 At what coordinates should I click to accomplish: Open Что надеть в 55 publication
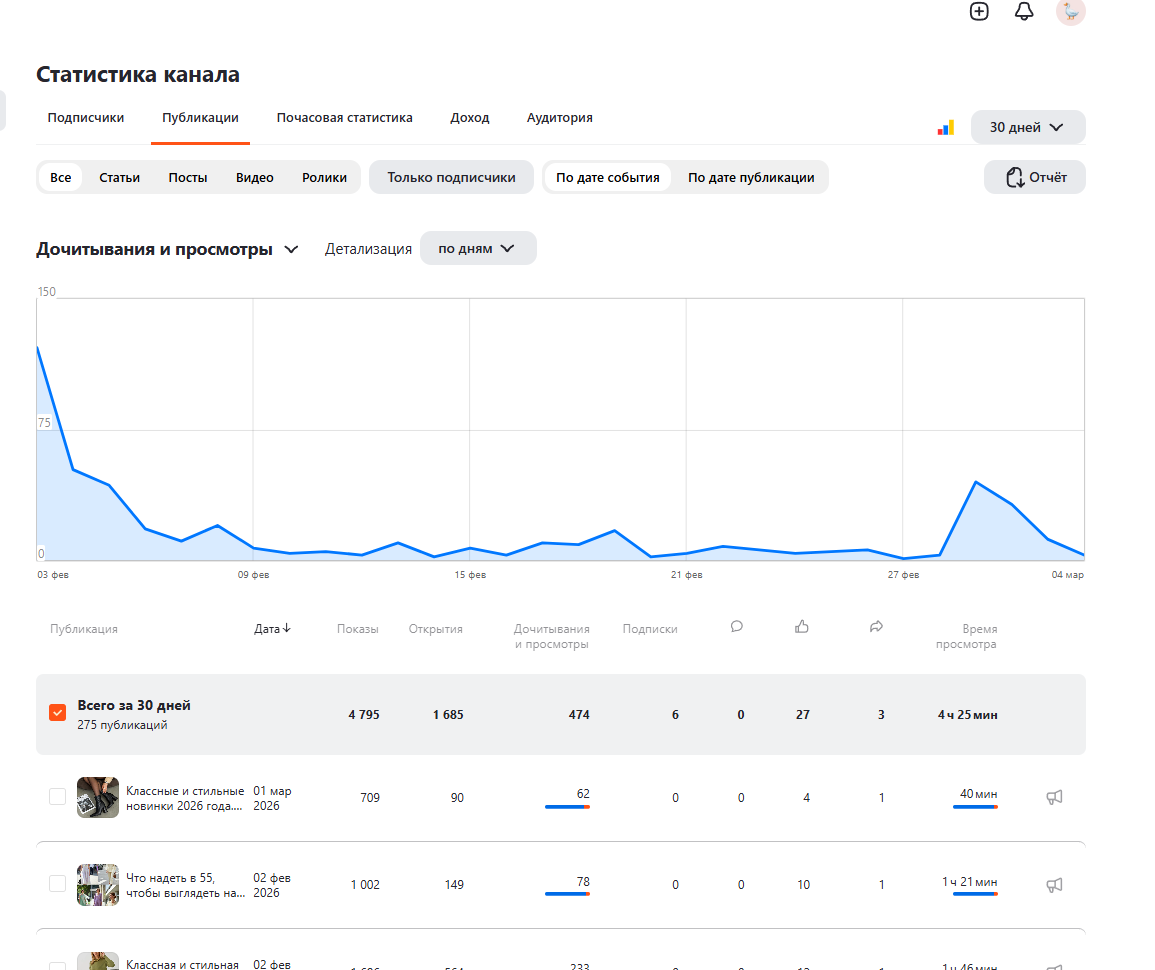click(185, 885)
